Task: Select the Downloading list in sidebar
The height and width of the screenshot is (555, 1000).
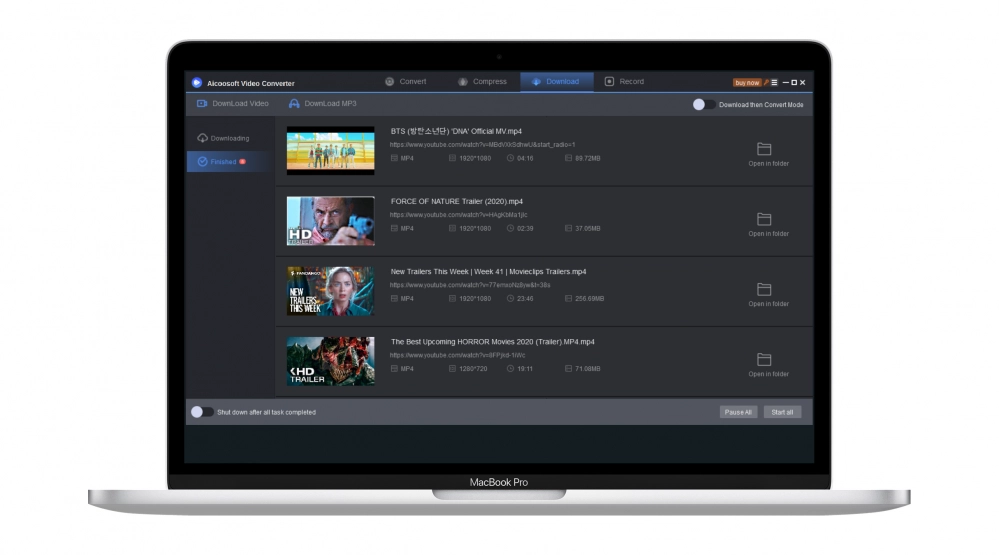Action: 224,138
